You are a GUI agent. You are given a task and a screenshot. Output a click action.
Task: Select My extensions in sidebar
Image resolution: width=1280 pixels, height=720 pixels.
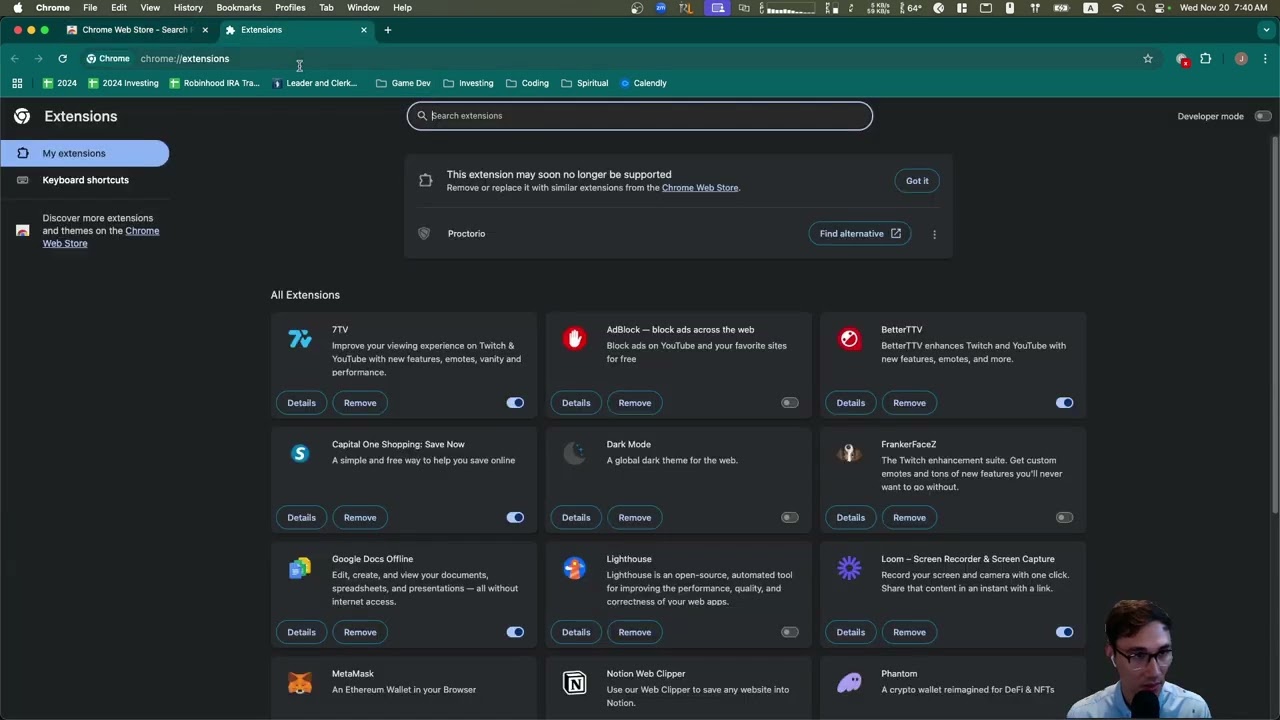(85, 153)
